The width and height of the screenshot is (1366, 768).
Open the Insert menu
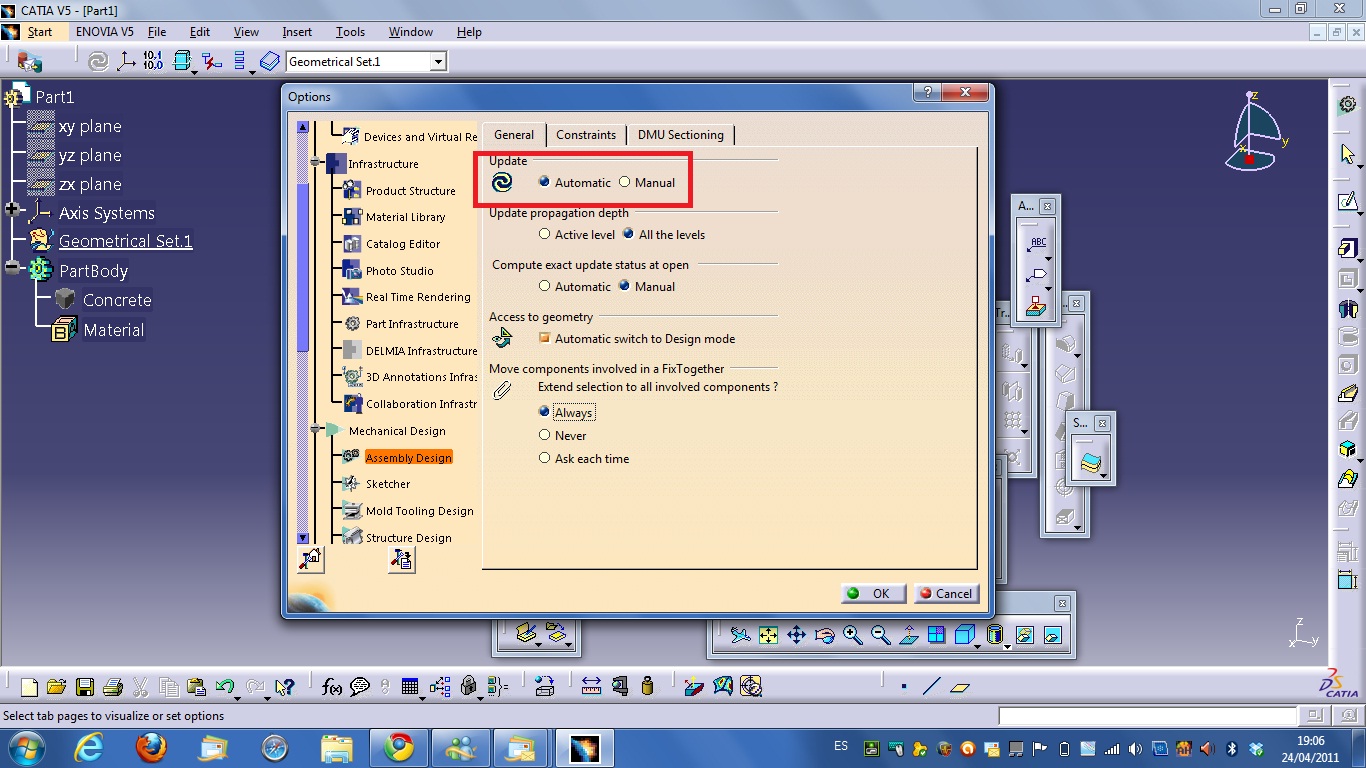(x=297, y=31)
